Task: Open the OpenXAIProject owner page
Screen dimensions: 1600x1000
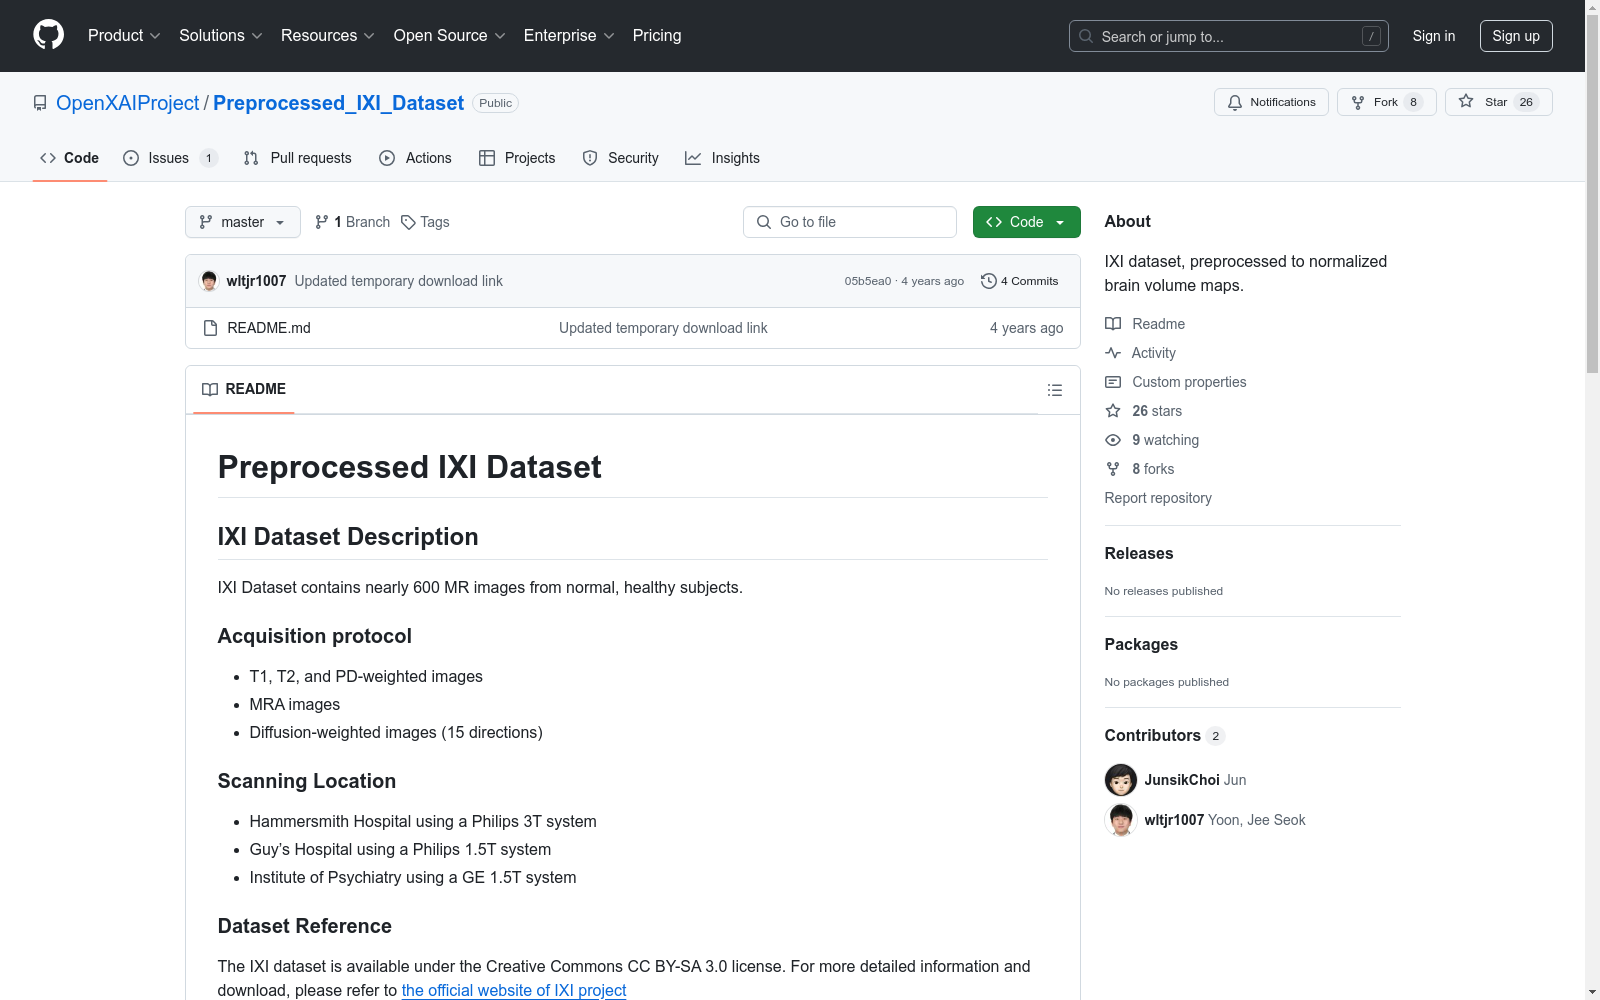Action: 128,103
